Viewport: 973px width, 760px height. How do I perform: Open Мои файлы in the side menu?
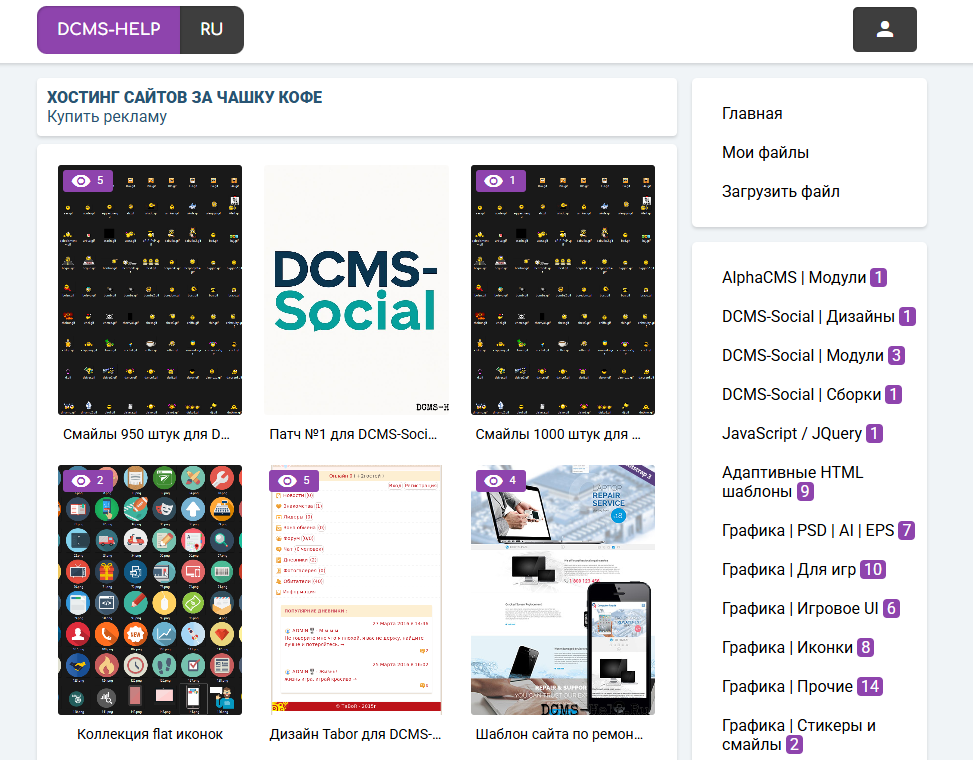tap(765, 153)
